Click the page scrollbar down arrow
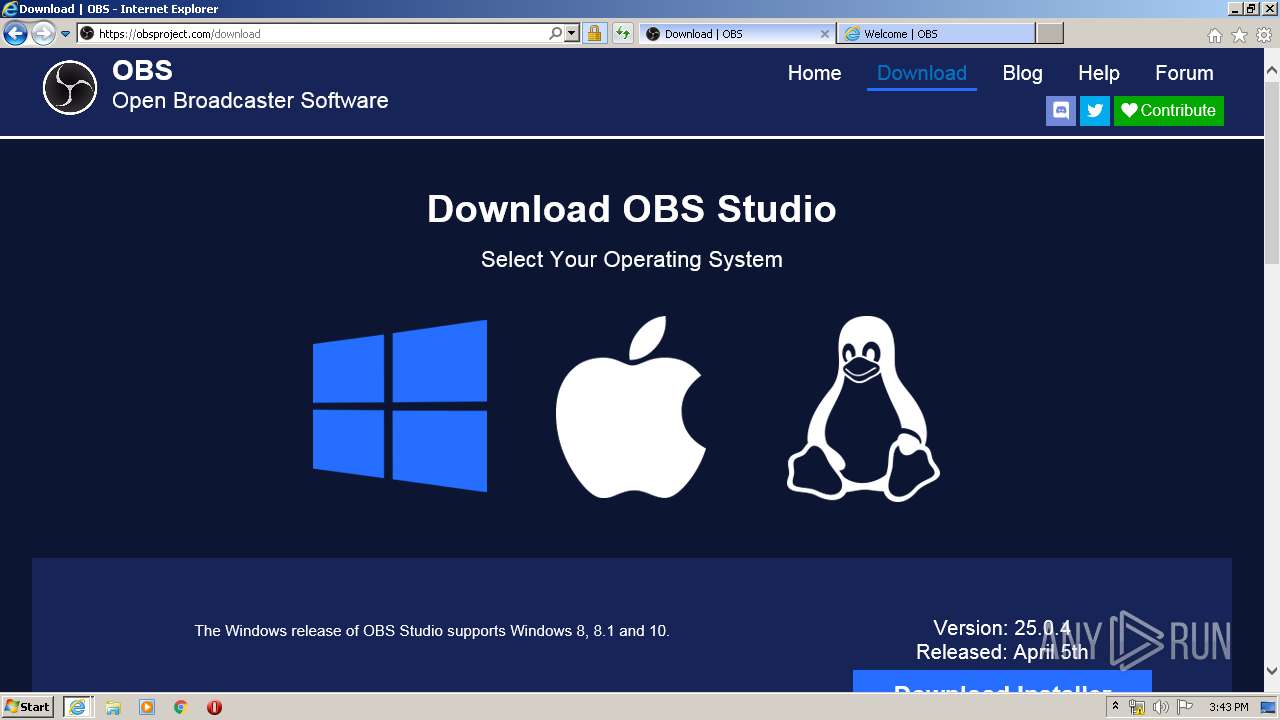 [x=1271, y=671]
